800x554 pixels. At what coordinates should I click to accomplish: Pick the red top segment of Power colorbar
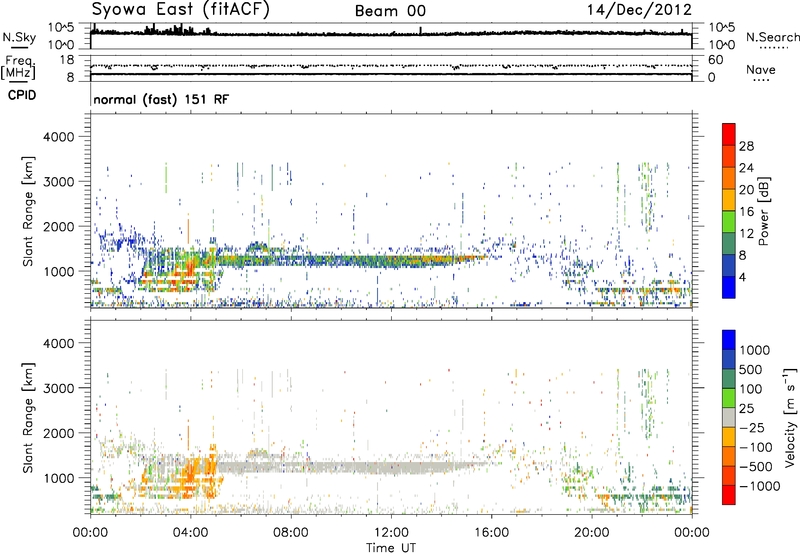729,134
